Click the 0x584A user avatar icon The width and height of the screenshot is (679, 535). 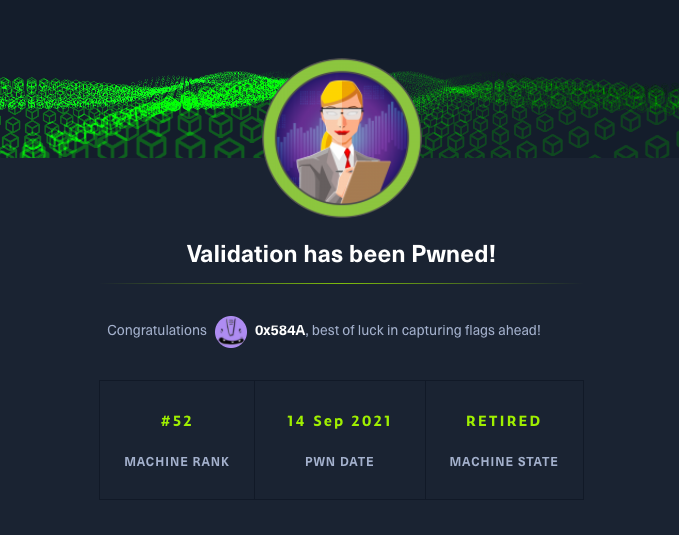click(231, 331)
